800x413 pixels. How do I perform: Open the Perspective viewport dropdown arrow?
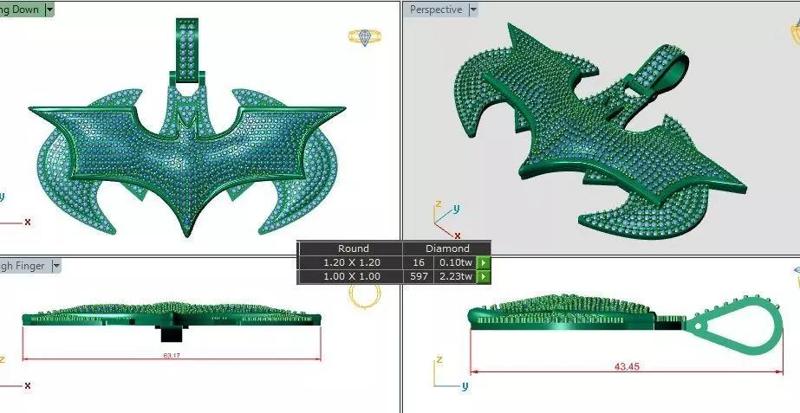point(473,10)
